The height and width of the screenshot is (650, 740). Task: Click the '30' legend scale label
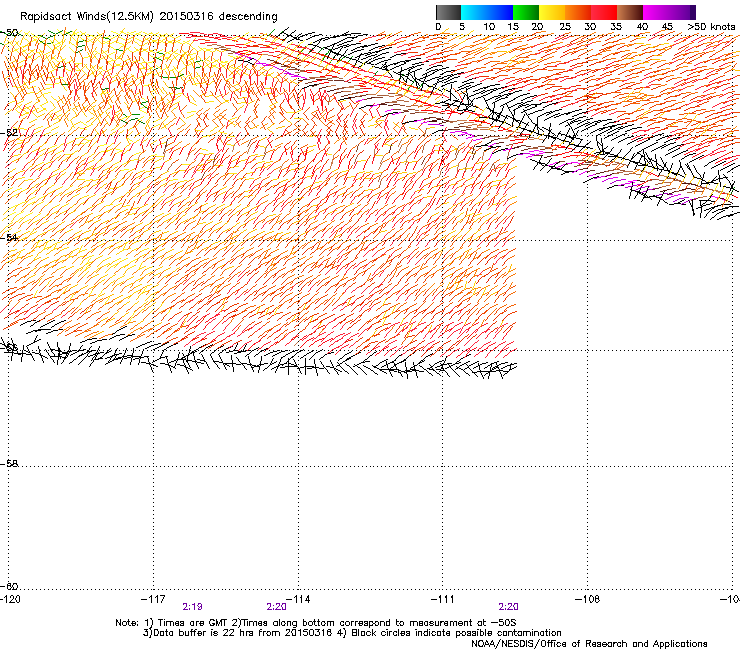(590, 27)
